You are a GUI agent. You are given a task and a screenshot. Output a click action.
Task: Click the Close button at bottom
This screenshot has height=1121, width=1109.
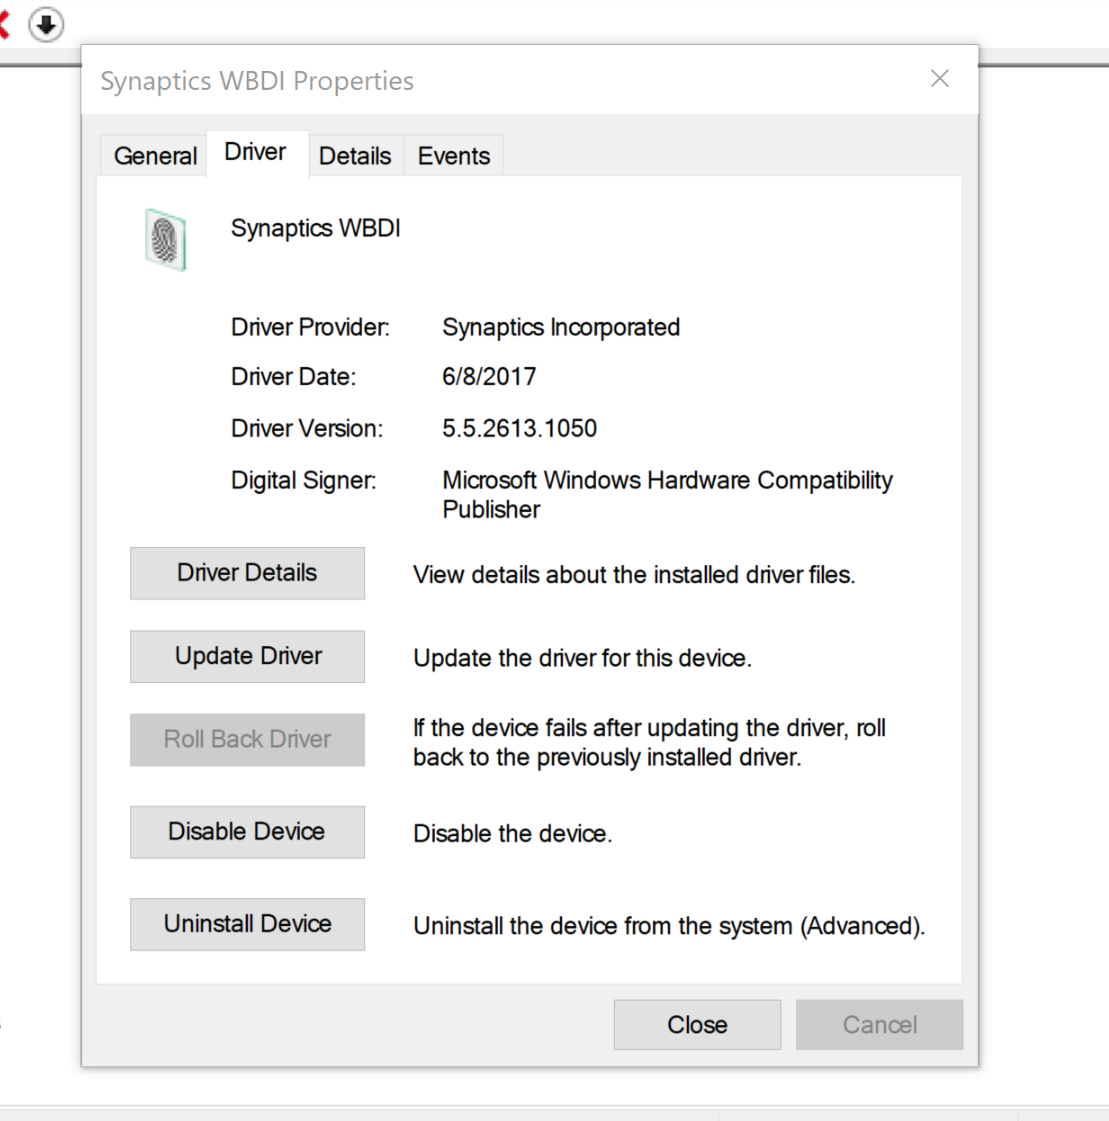click(697, 1024)
